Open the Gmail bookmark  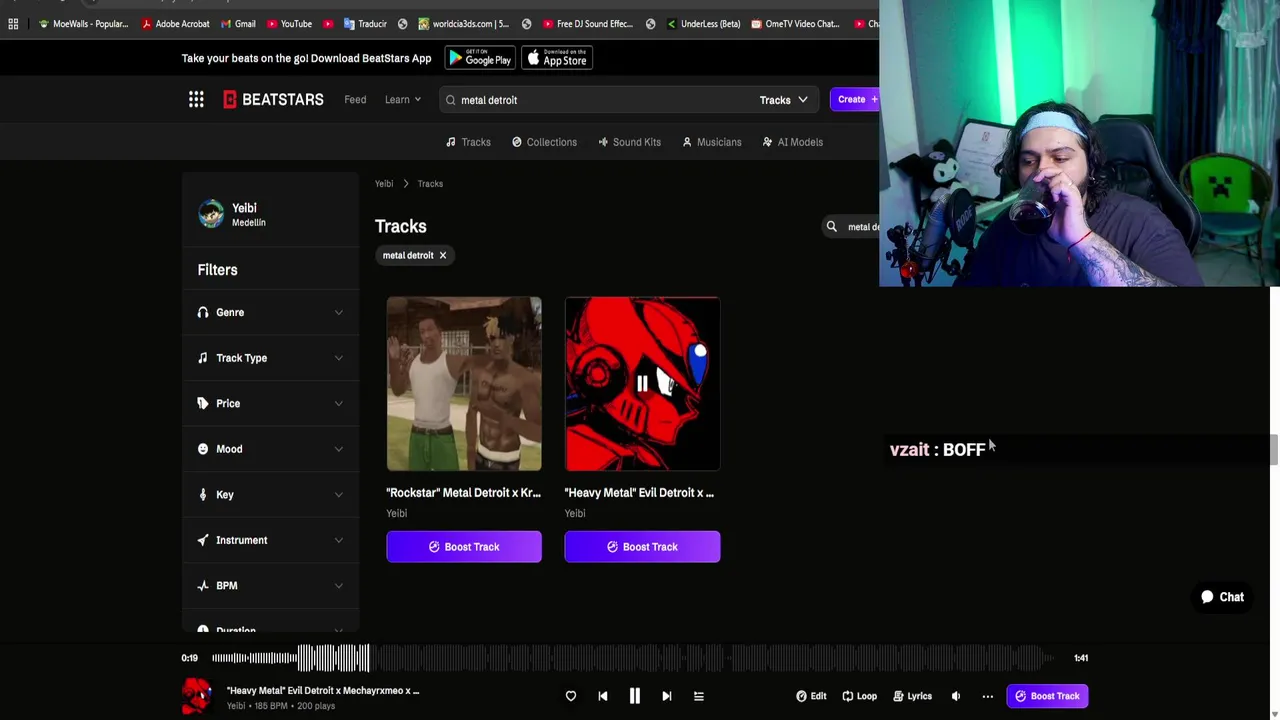pos(238,24)
